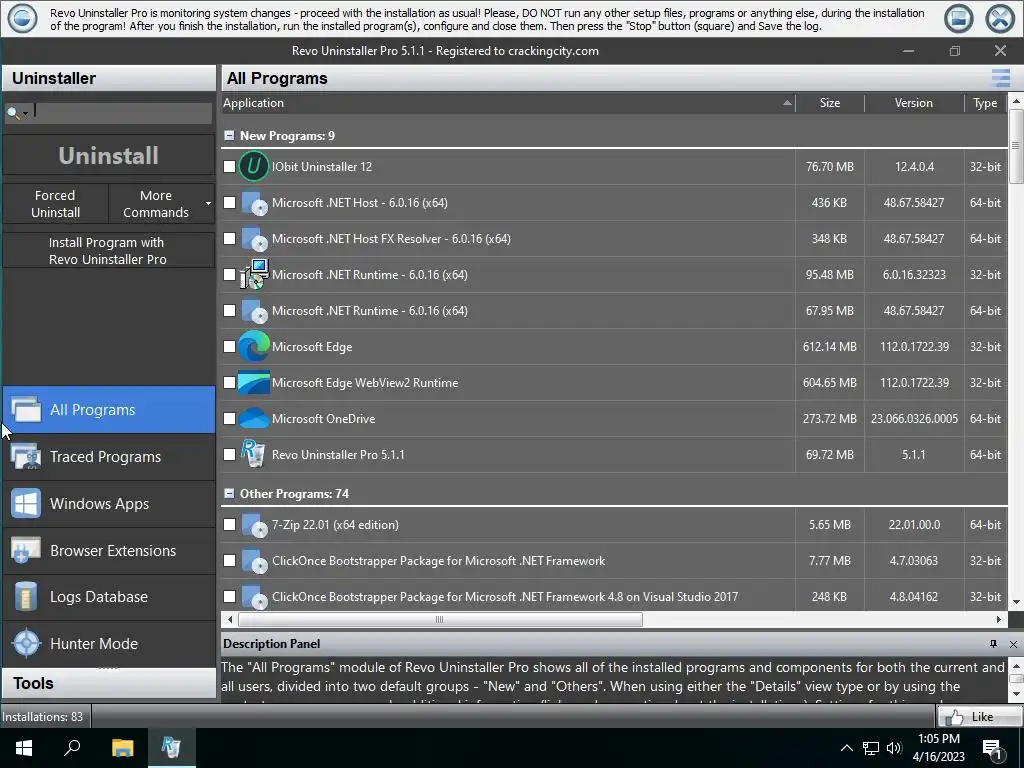The width and height of the screenshot is (1024, 768).
Task: Open taskbar search magnifier
Action: click(x=72, y=748)
